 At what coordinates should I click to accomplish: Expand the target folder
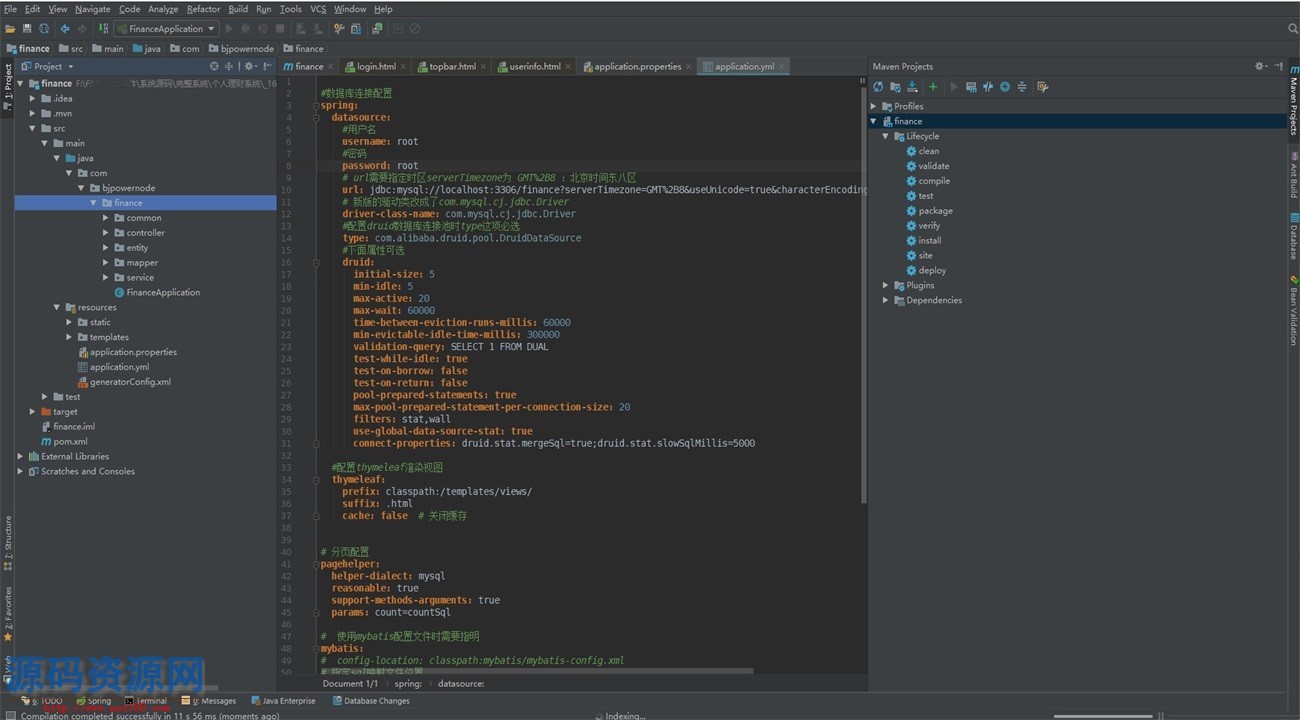pyautogui.click(x=33, y=412)
